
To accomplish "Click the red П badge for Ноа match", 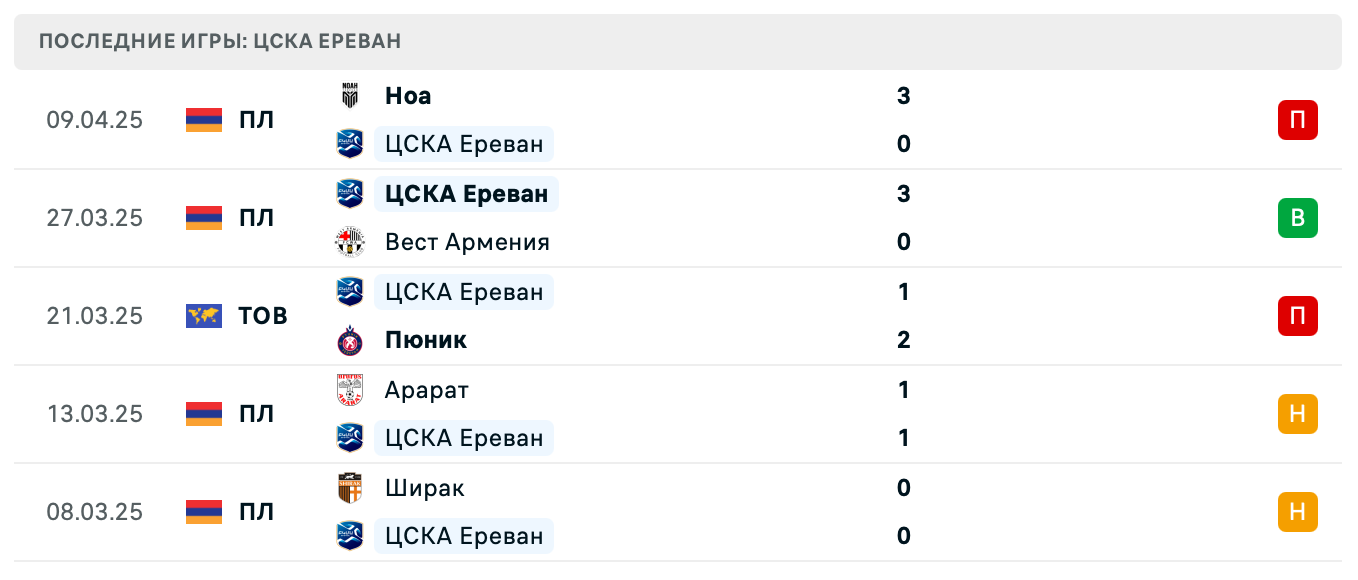I will (x=1297, y=120).
